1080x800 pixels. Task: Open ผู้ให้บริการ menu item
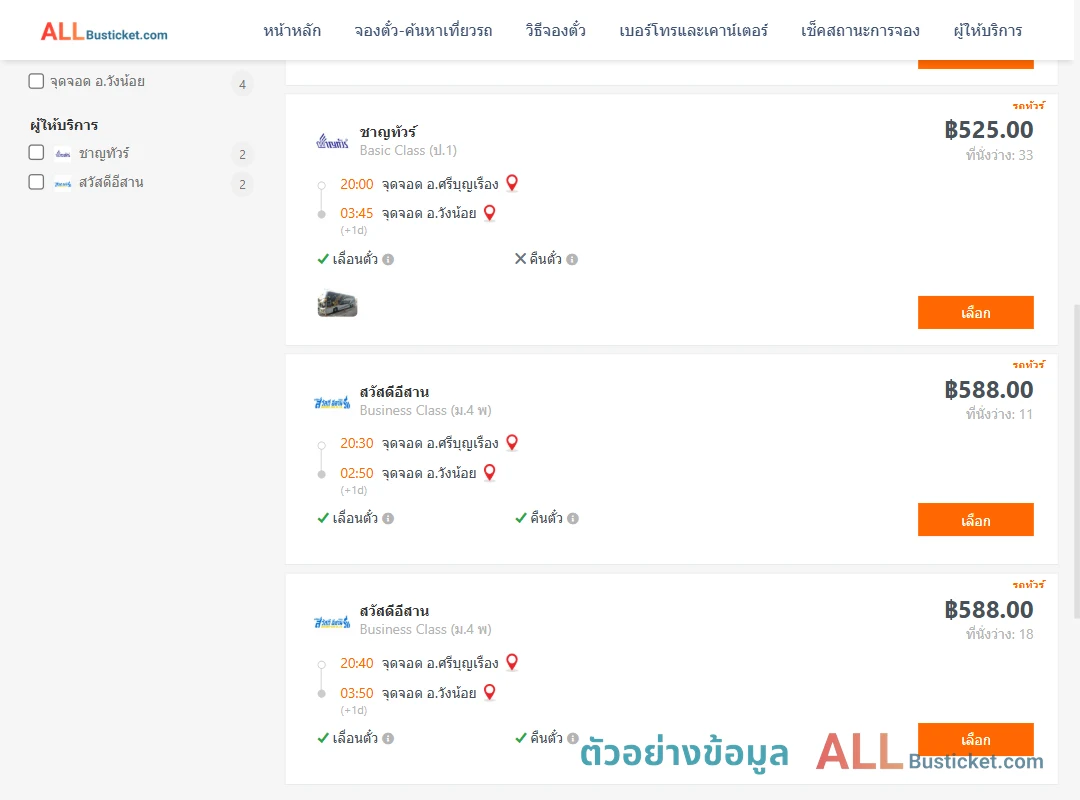(x=988, y=31)
